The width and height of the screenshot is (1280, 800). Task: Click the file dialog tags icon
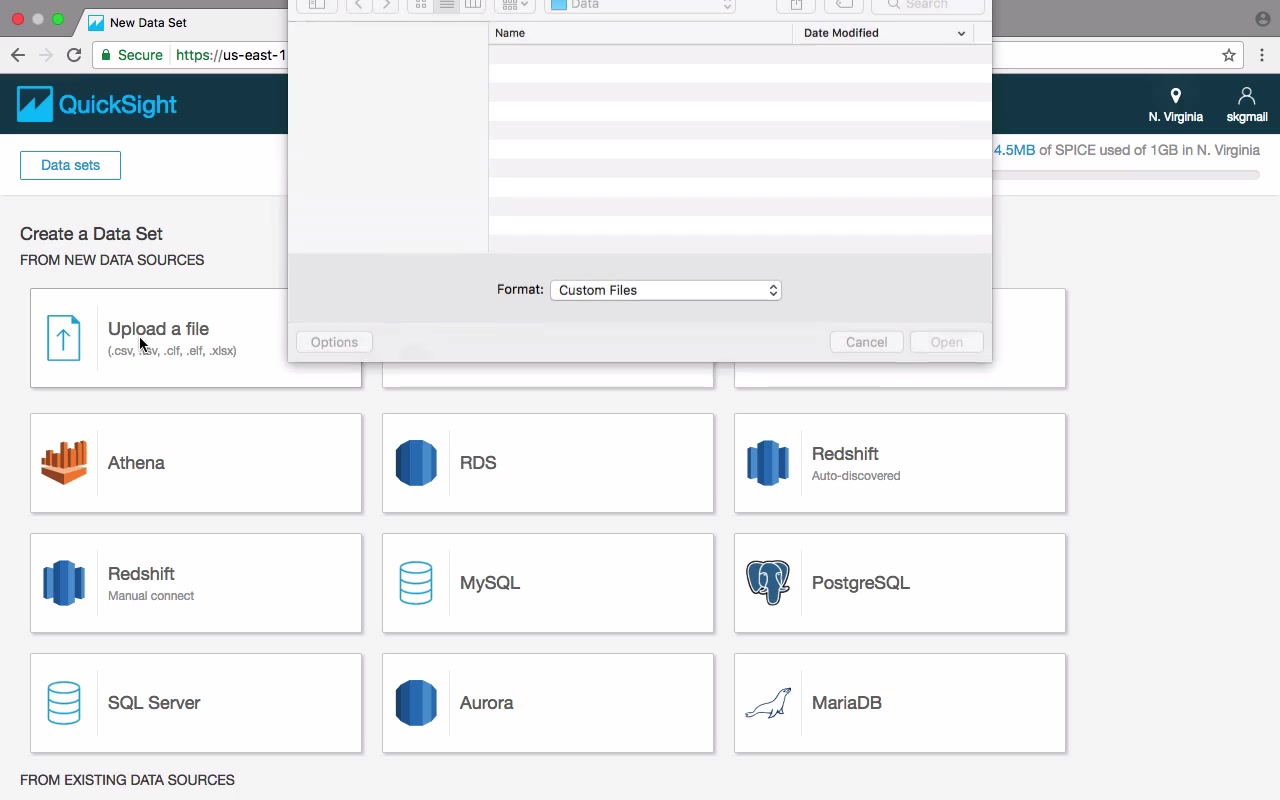tap(844, 5)
